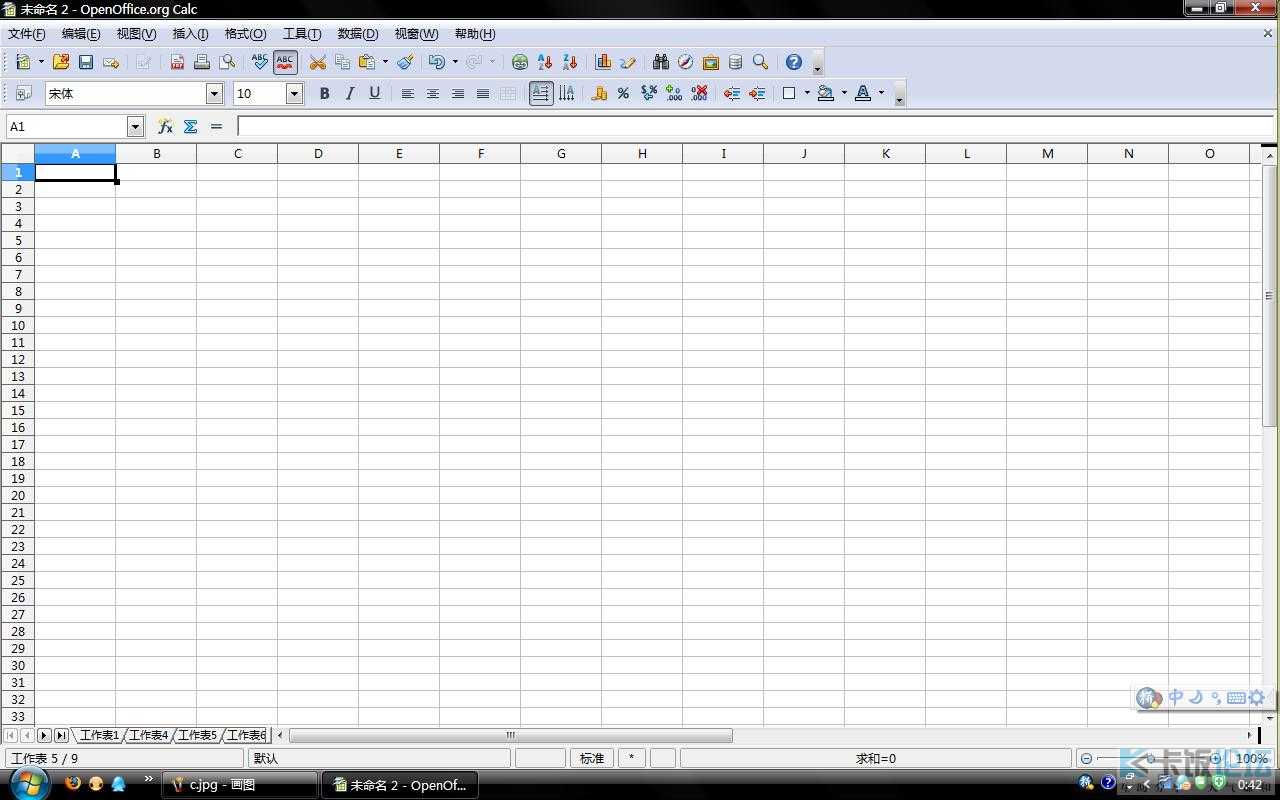Open the 文件(F) menu
1280x800 pixels.
pyautogui.click(x=27, y=33)
